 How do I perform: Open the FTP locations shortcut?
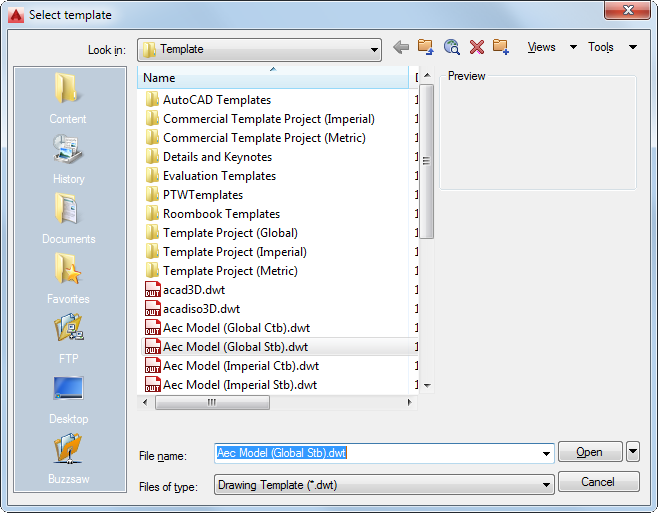pyautogui.click(x=68, y=338)
